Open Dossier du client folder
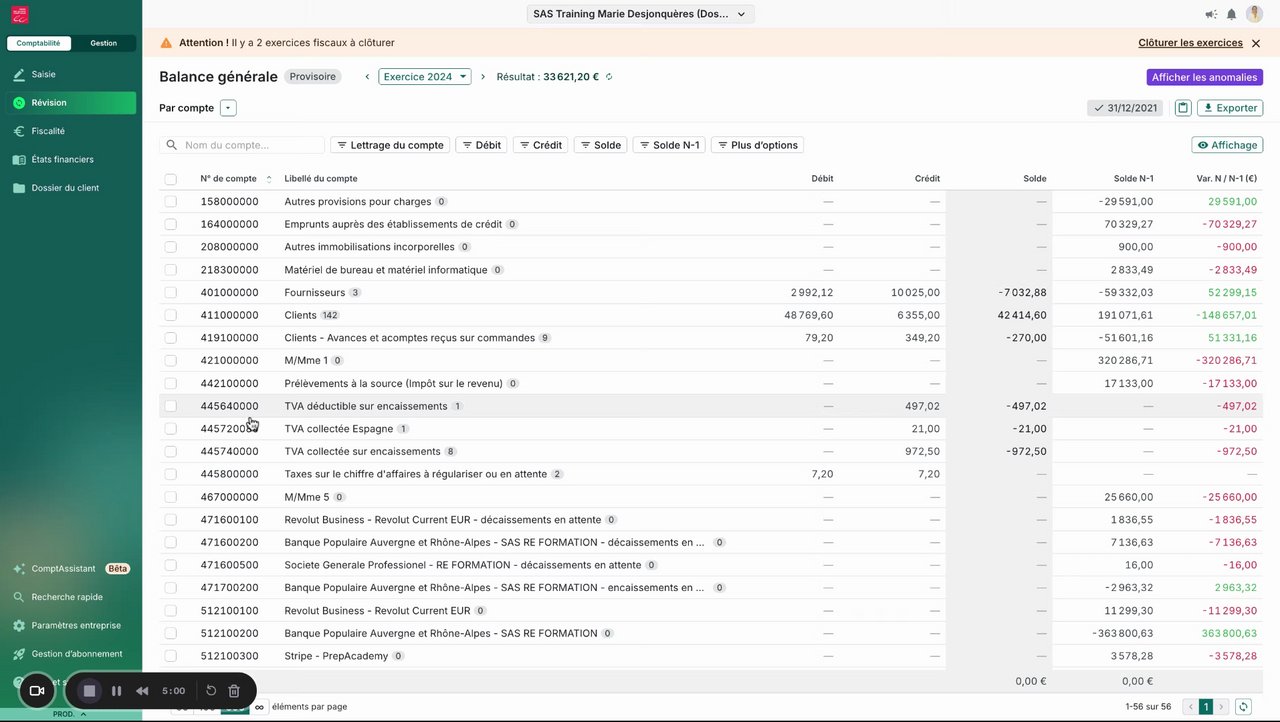1280x722 pixels. tap(71, 188)
